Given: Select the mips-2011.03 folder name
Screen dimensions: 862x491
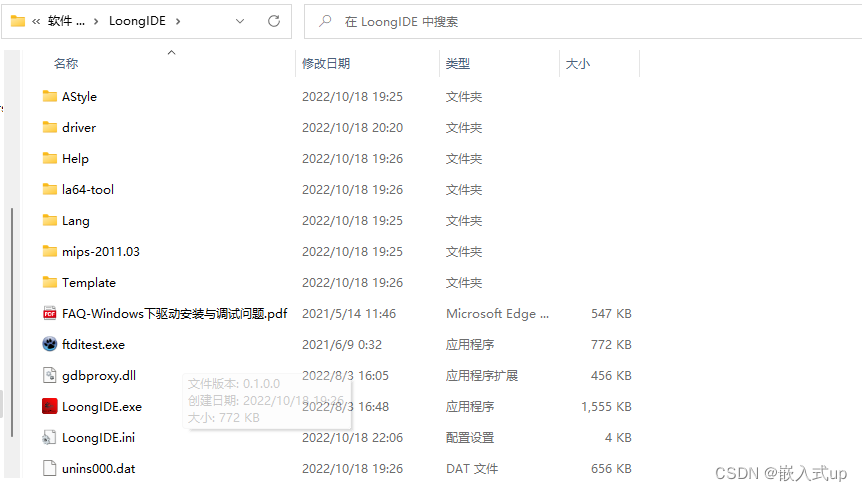Looking at the screenshot, I should (x=101, y=252).
